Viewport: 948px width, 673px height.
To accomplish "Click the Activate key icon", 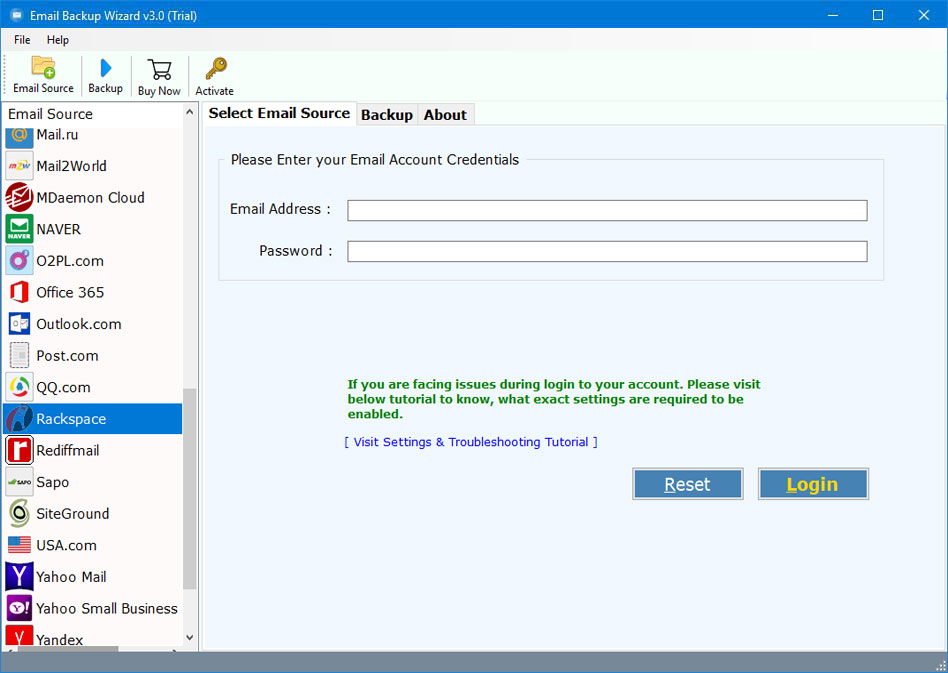I will pos(216,68).
